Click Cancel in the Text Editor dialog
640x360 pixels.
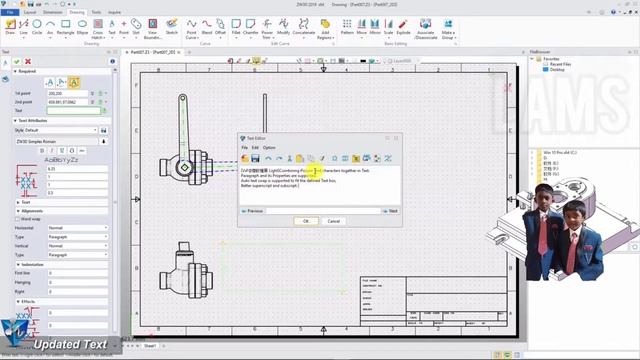click(x=333, y=221)
